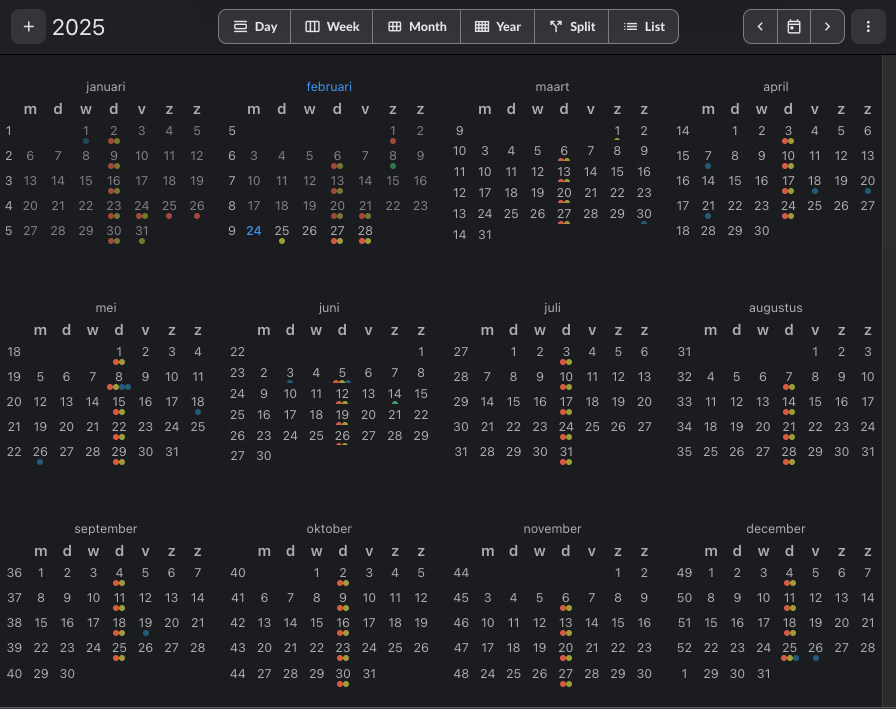Select the Year view tab
The width and height of the screenshot is (896, 709).
tap(498, 27)
